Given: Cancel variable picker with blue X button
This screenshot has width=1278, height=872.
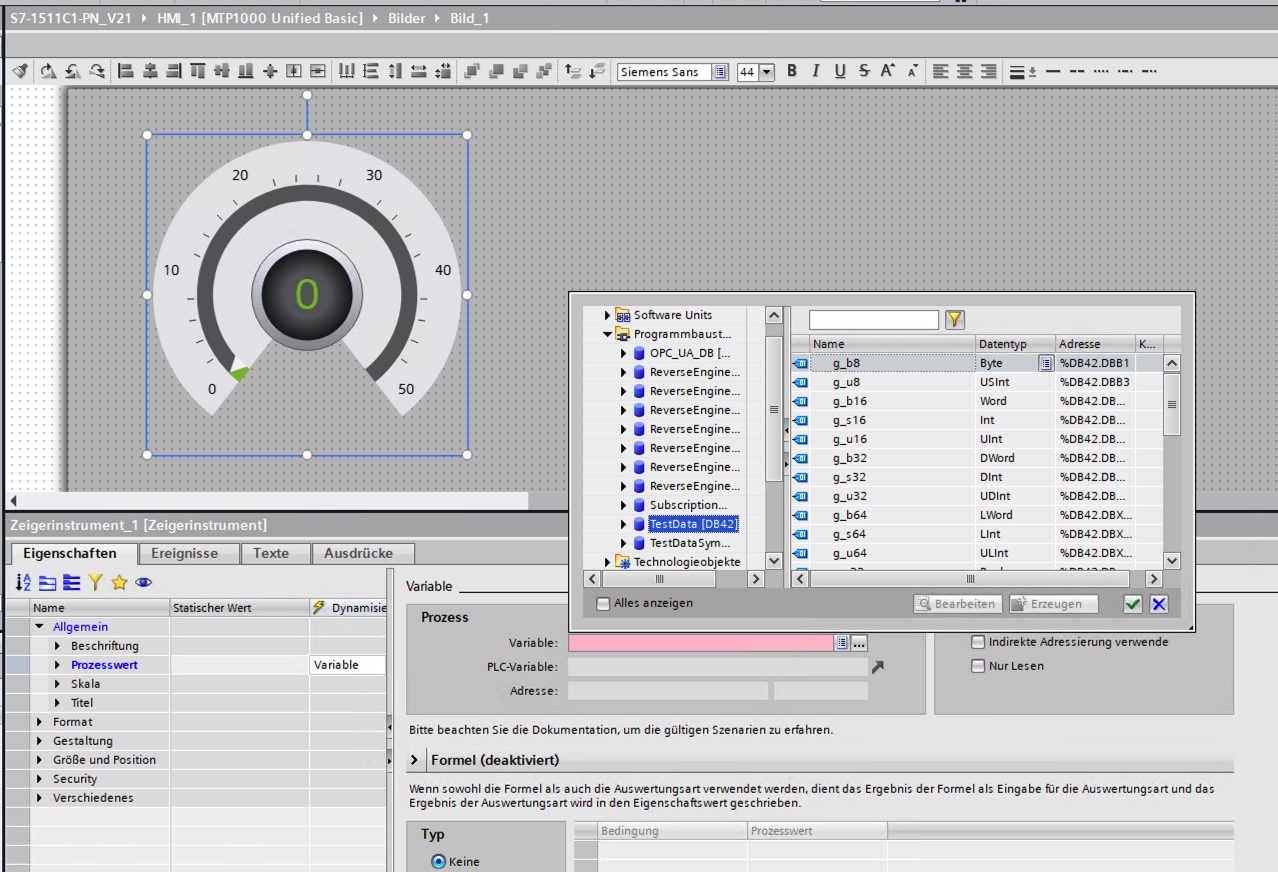Looking at the screenshot, I should pos(1158,604).
